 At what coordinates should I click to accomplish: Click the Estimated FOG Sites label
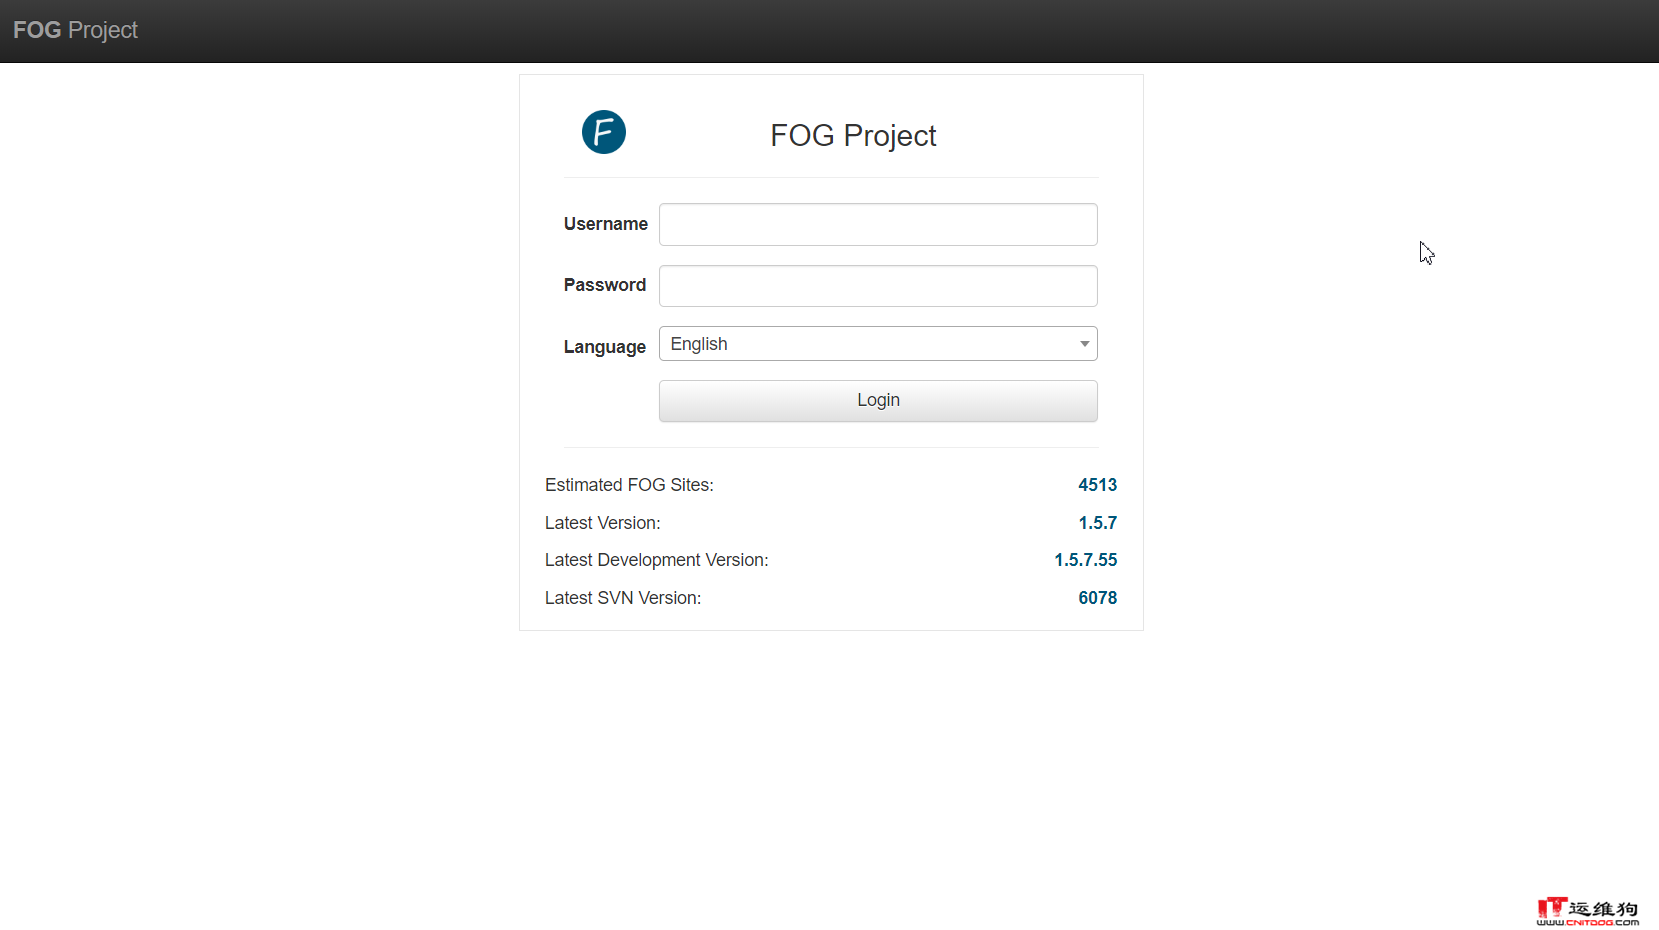coord(629,485)
